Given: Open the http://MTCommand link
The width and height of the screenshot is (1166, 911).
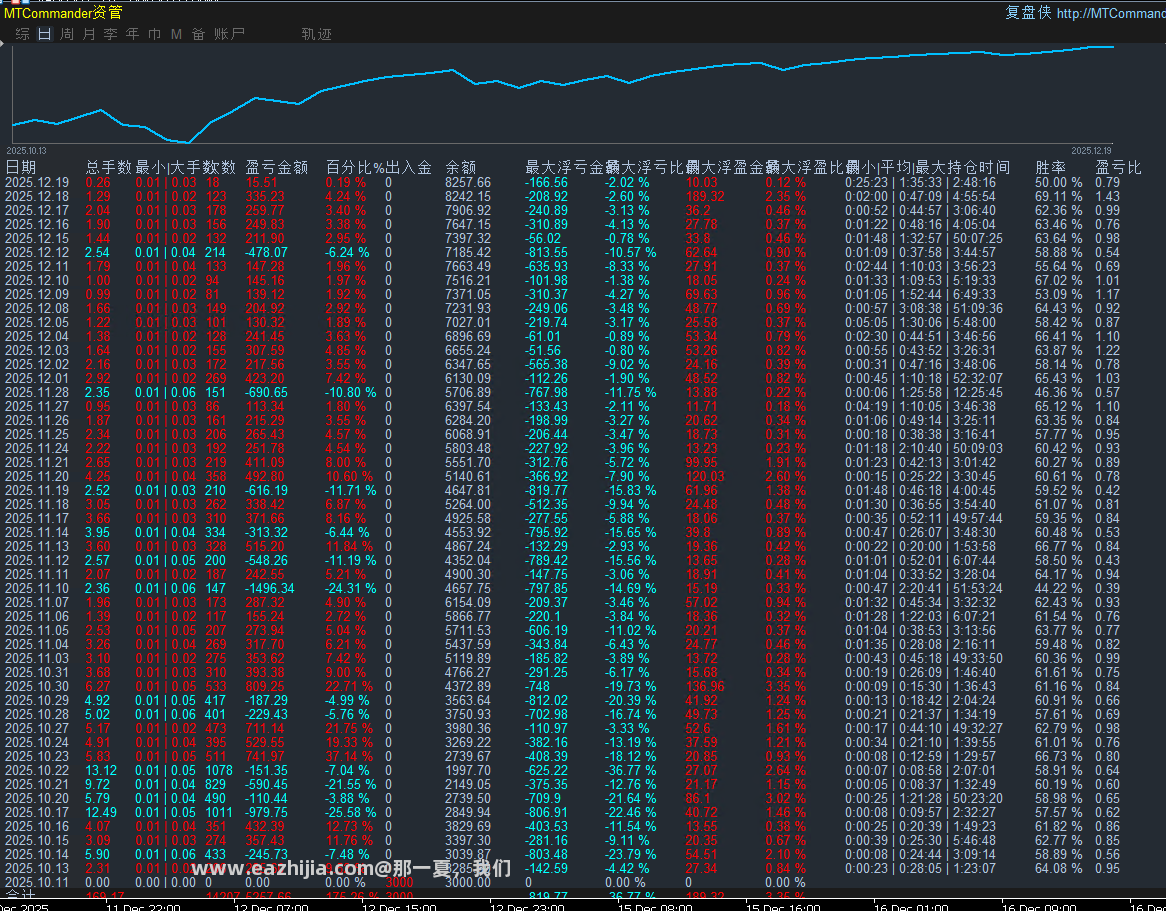Looking at the screenshot, I should (1111, 13).
